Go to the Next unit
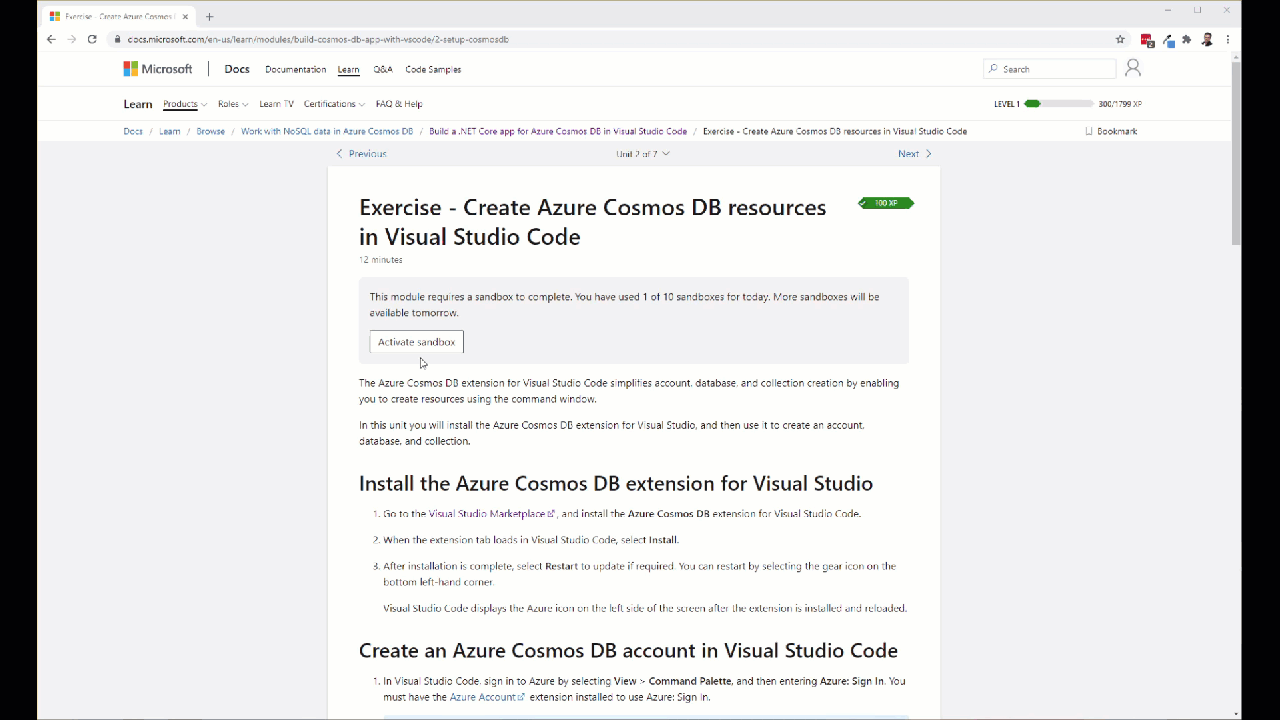This screenshot has height=720, width=1280. [x=915, y=154]
